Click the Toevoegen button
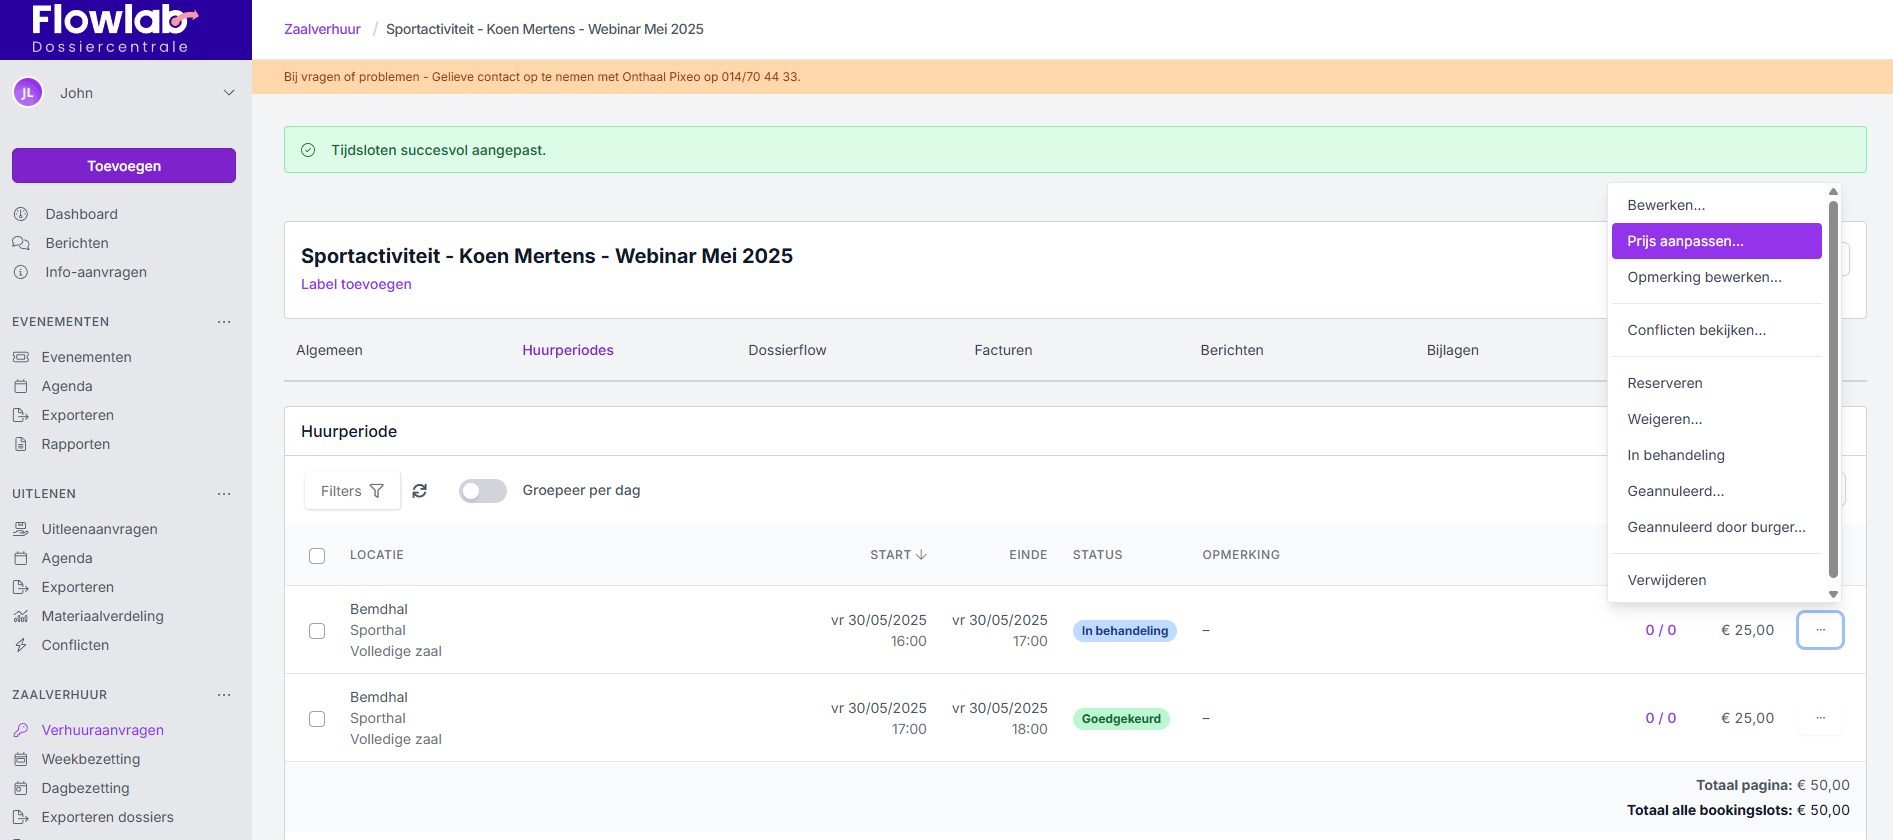The height and width of the screenshot is (840, 1893). point(124,166)
